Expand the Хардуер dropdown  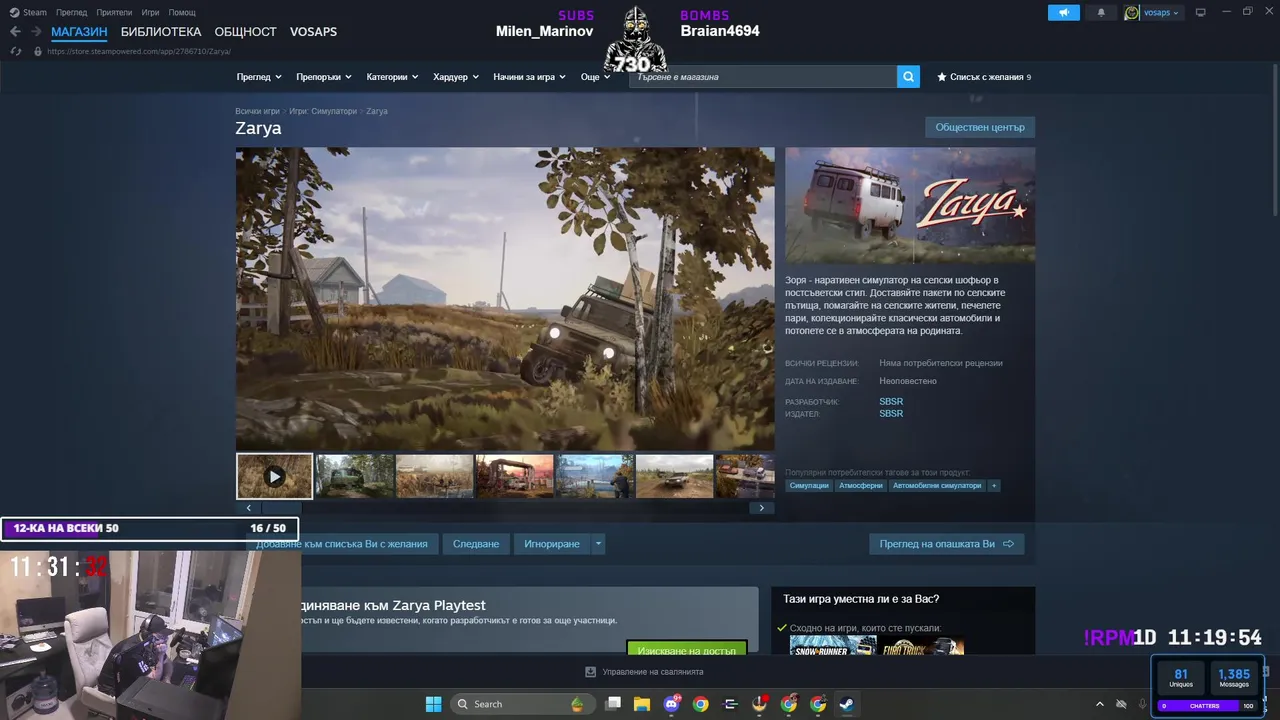(x=456, y=77)
